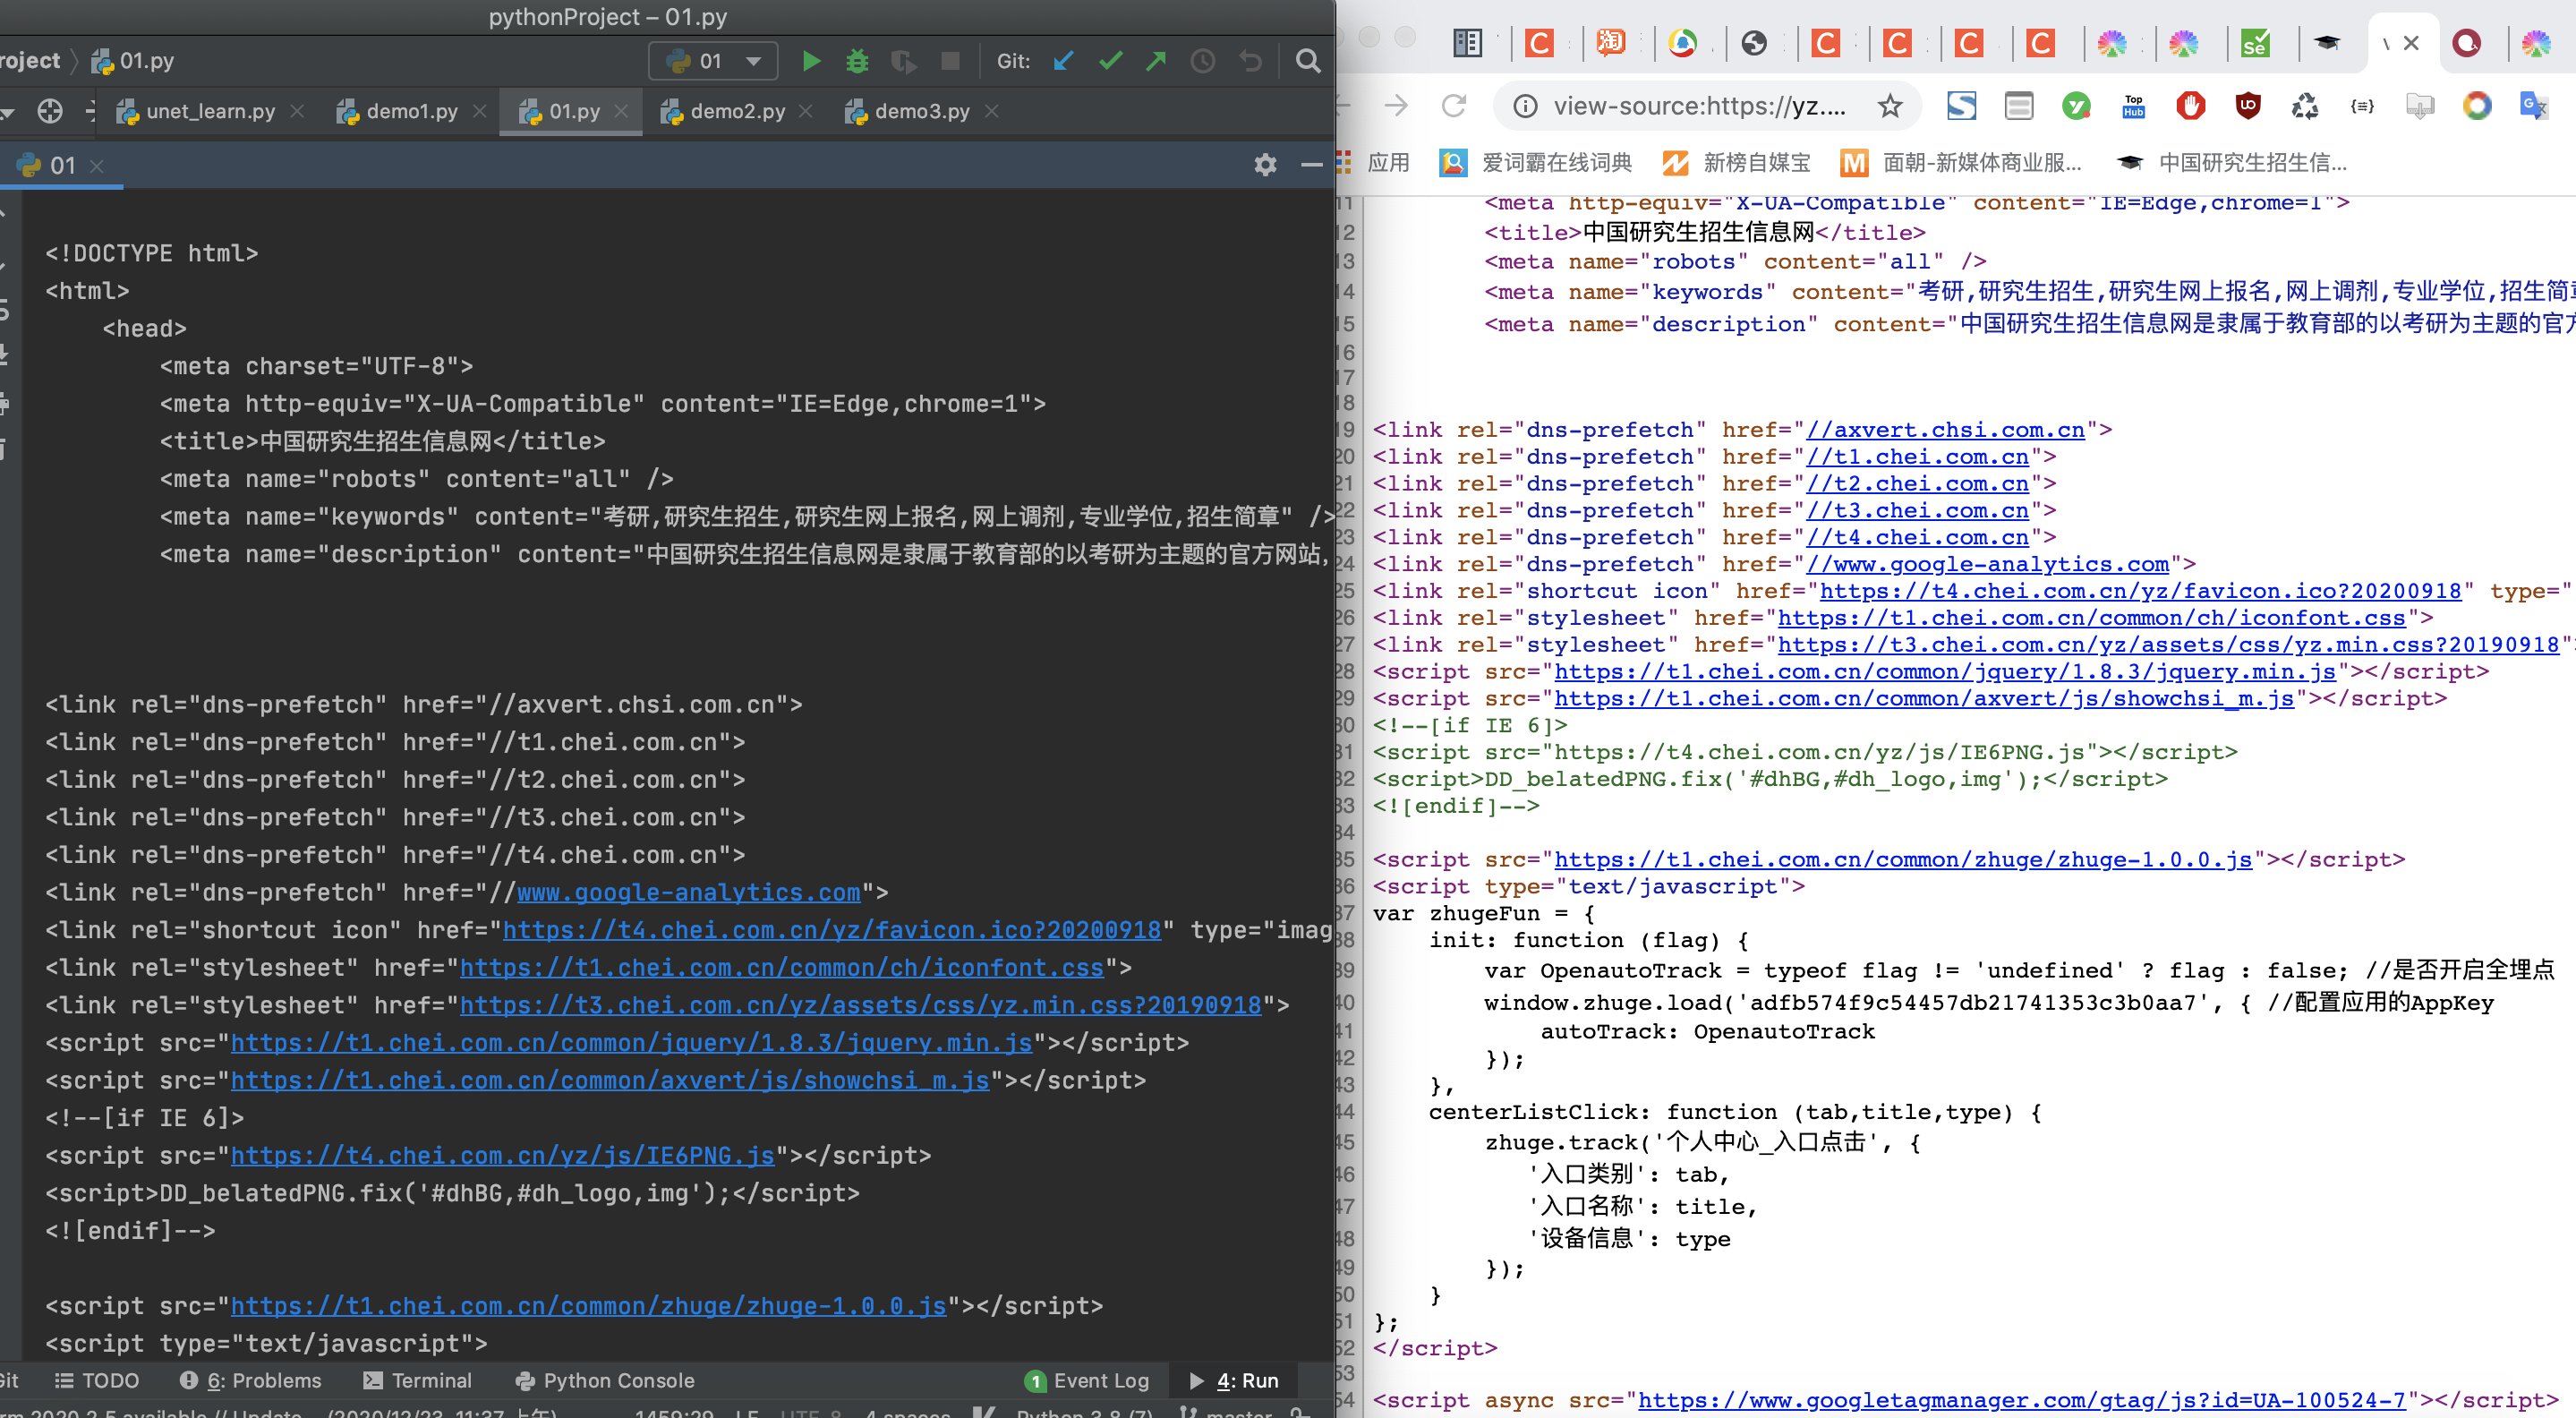The height and width of the screenshot is (1418, 2576).
Task: Close the 01.py editor tab
Action: 622,111
